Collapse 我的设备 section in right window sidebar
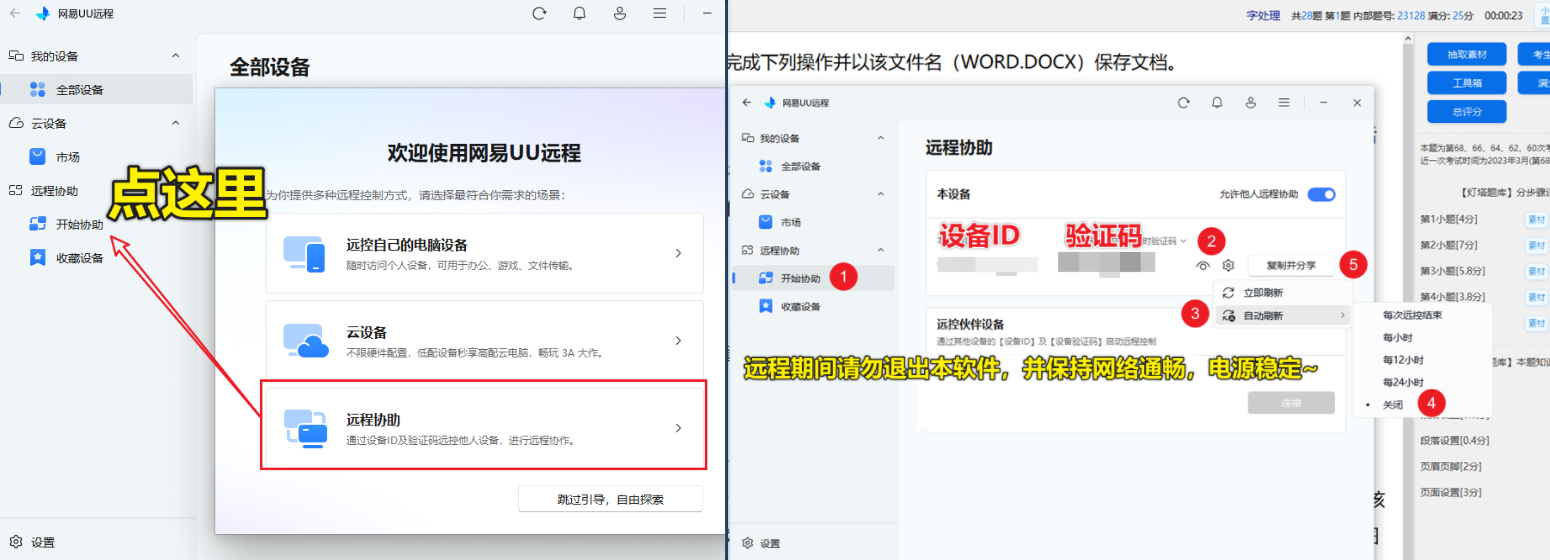 tap(880, 138)
